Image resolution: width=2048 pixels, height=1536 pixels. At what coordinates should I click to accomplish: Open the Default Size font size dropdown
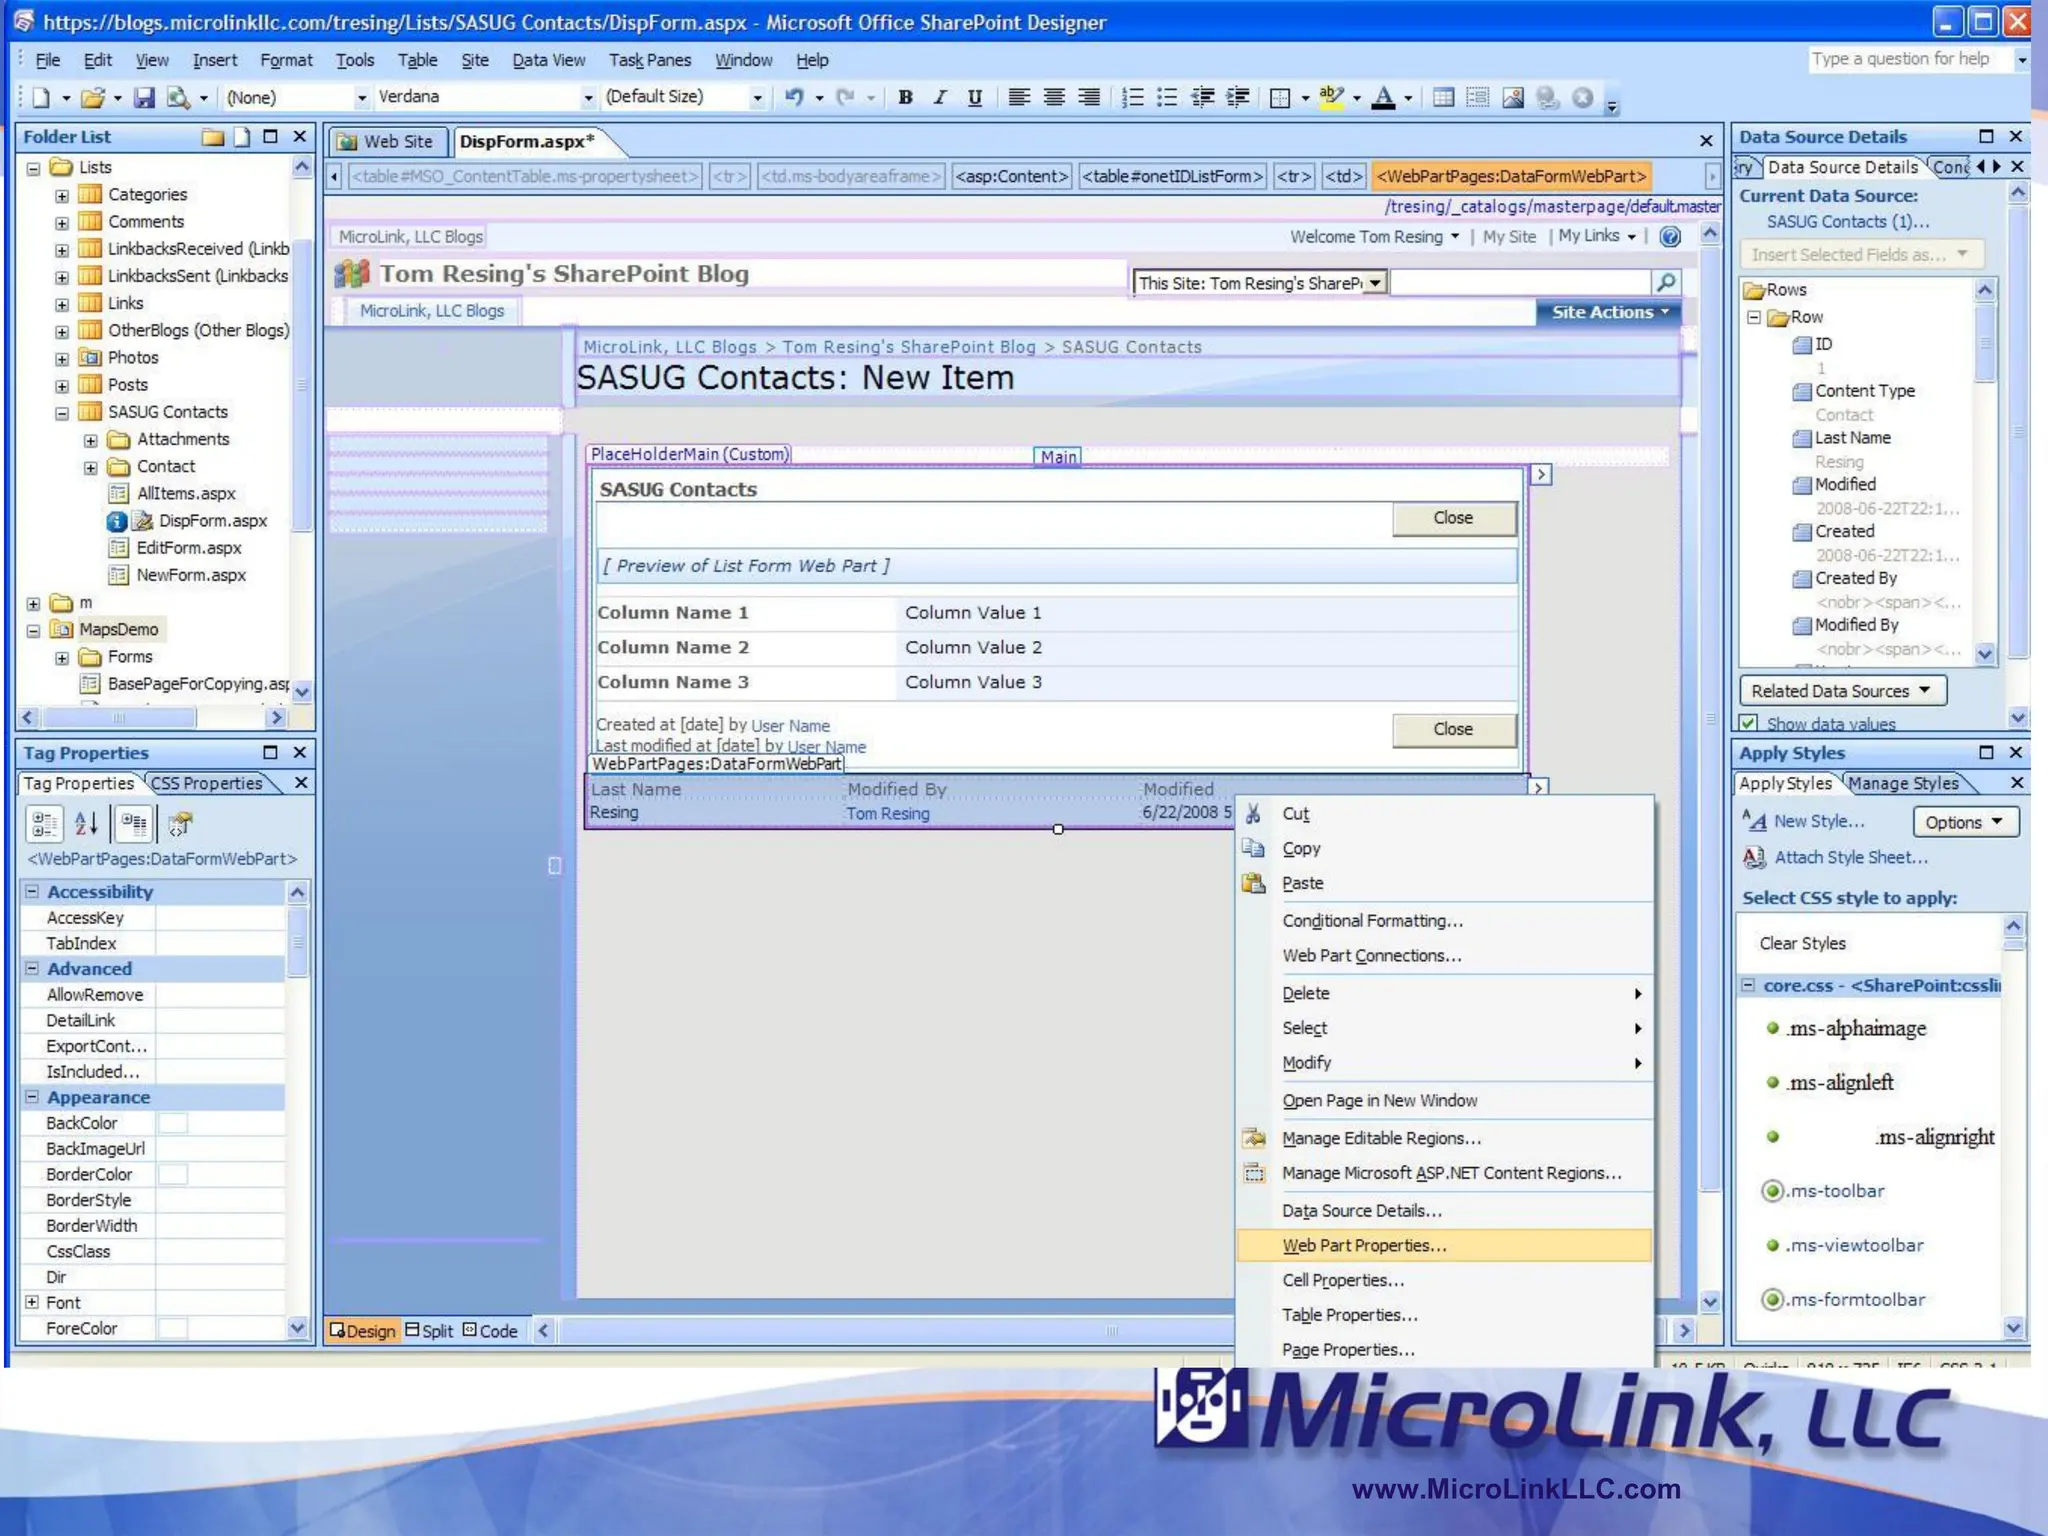click(x=757, y=97)
